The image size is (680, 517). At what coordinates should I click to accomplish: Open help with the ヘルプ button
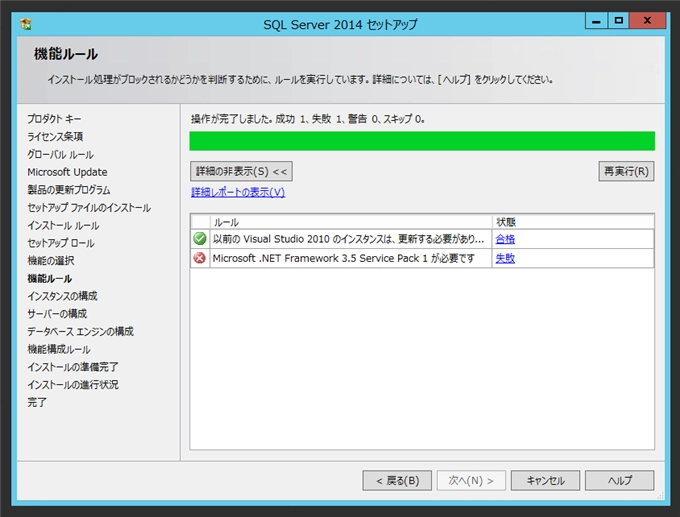click(x=620, y=481)
